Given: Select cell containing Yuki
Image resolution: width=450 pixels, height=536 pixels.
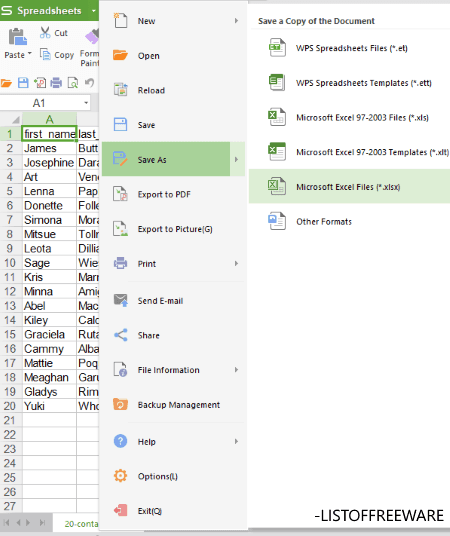Looking at the screenshot, I should pyautogui.click(x=50, y=406).
